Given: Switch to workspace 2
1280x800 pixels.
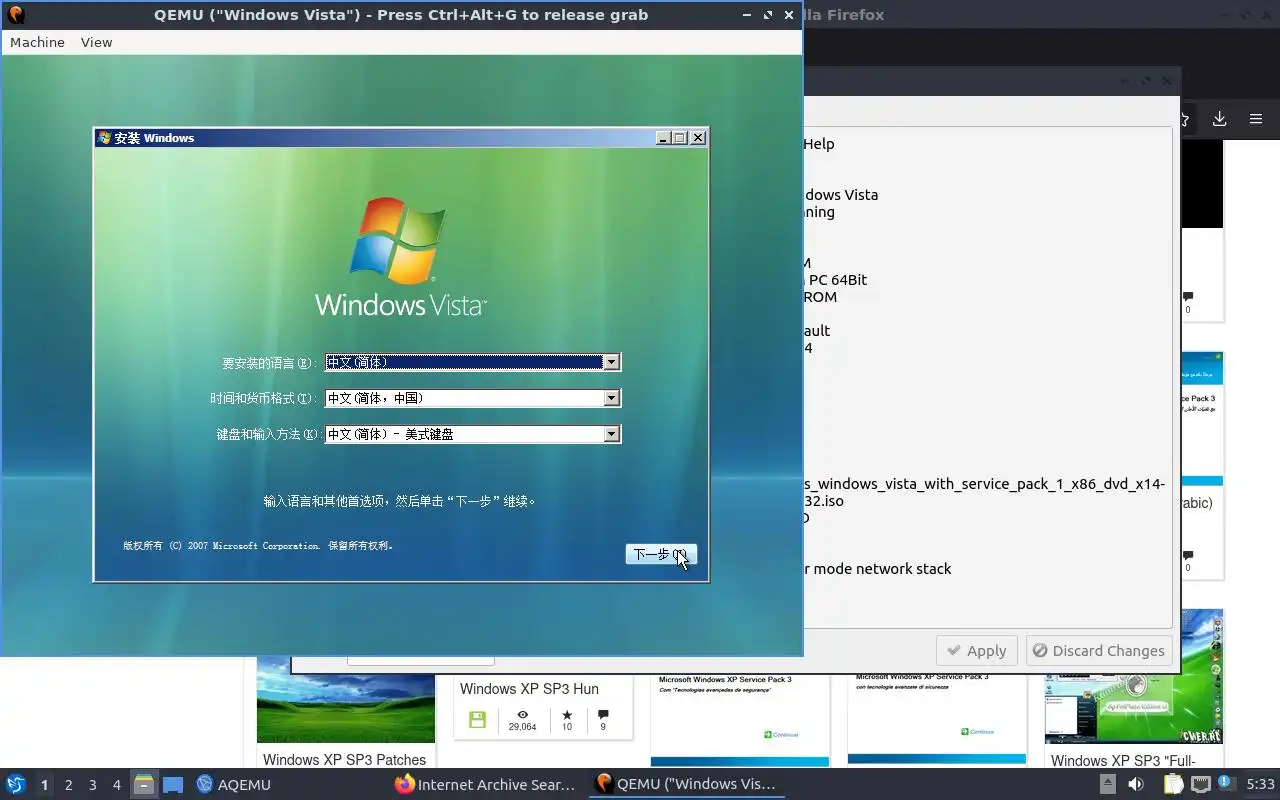Looking at the screenshot, I should pyautogui.click(x=69, y=785).
